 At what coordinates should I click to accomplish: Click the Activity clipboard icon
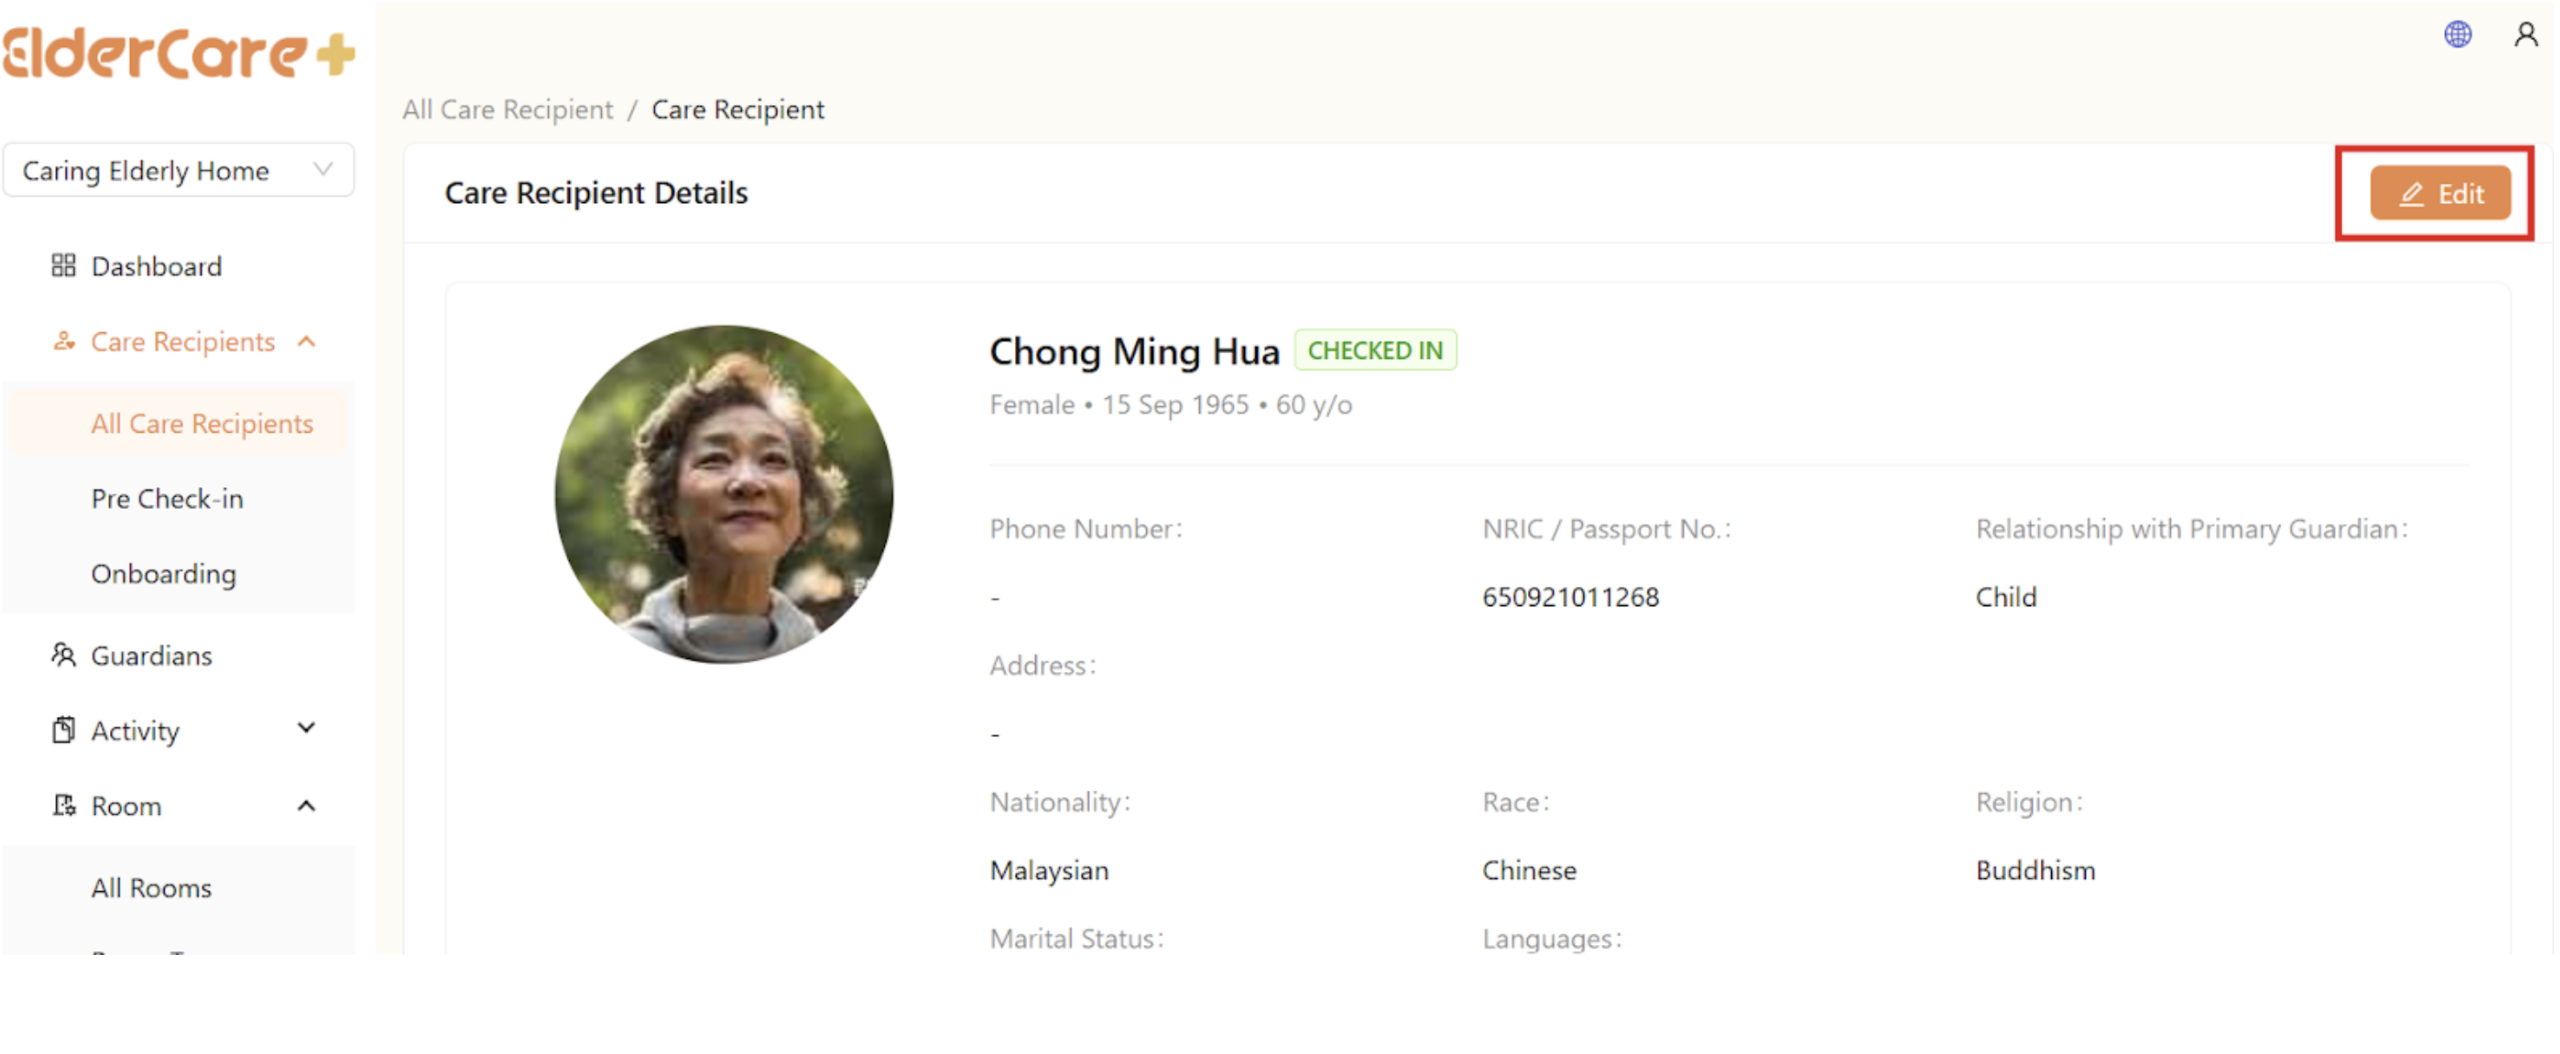point(63,731)
